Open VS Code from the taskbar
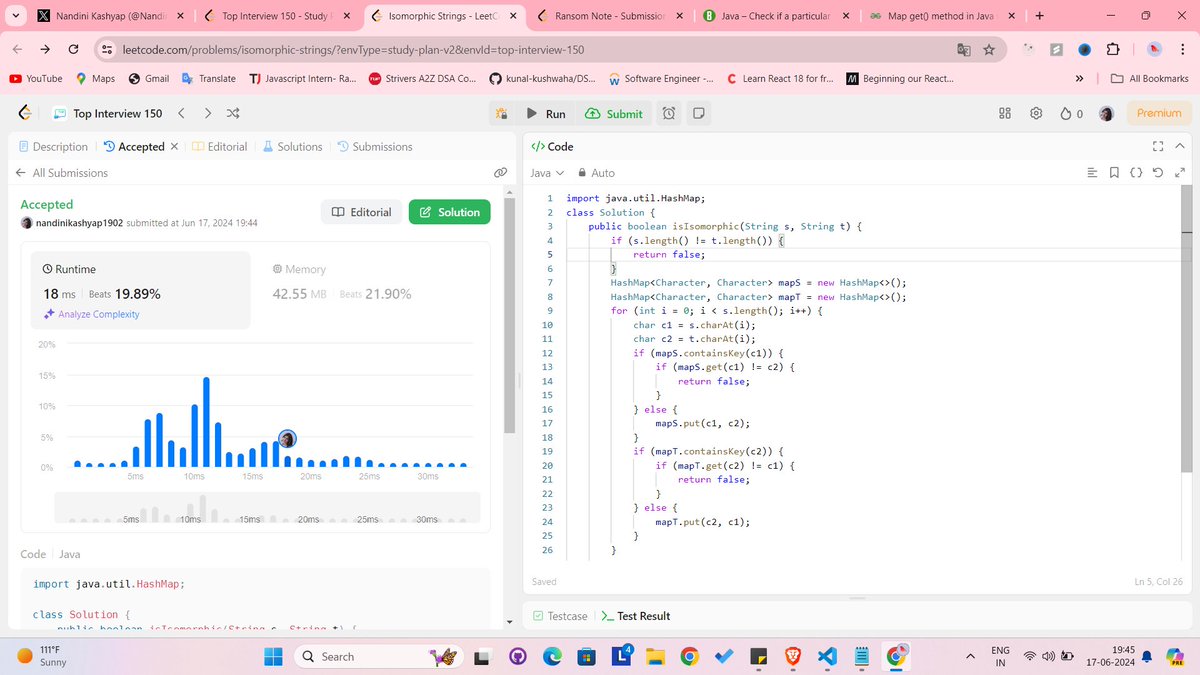 [x=826, y=656]
